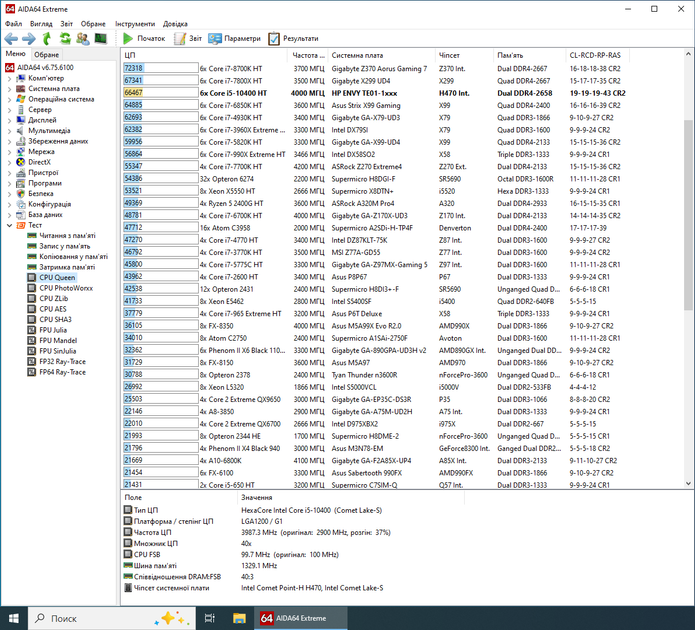This screenshot has width=695, height=630.
Task: Open the Звіт toolbar button
Action: pyautogui.click(x=188, y=39)
